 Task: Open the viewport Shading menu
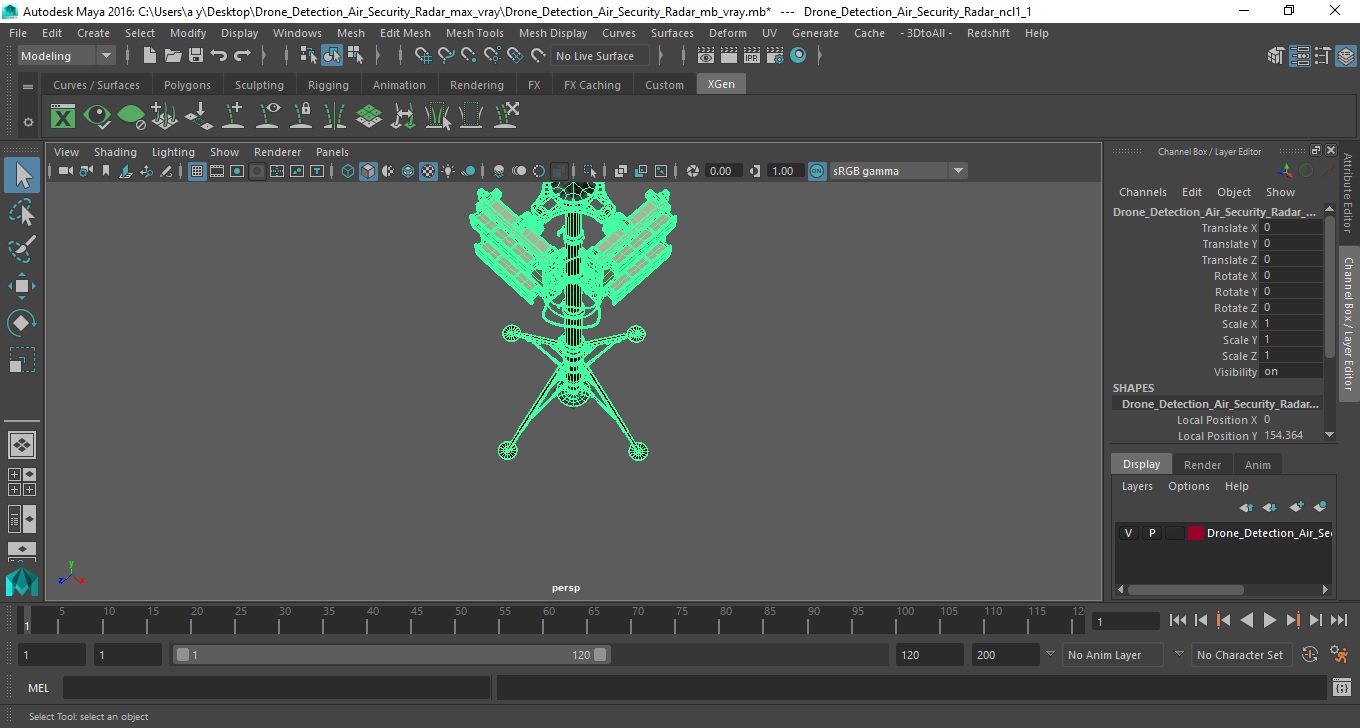point(115,152)
